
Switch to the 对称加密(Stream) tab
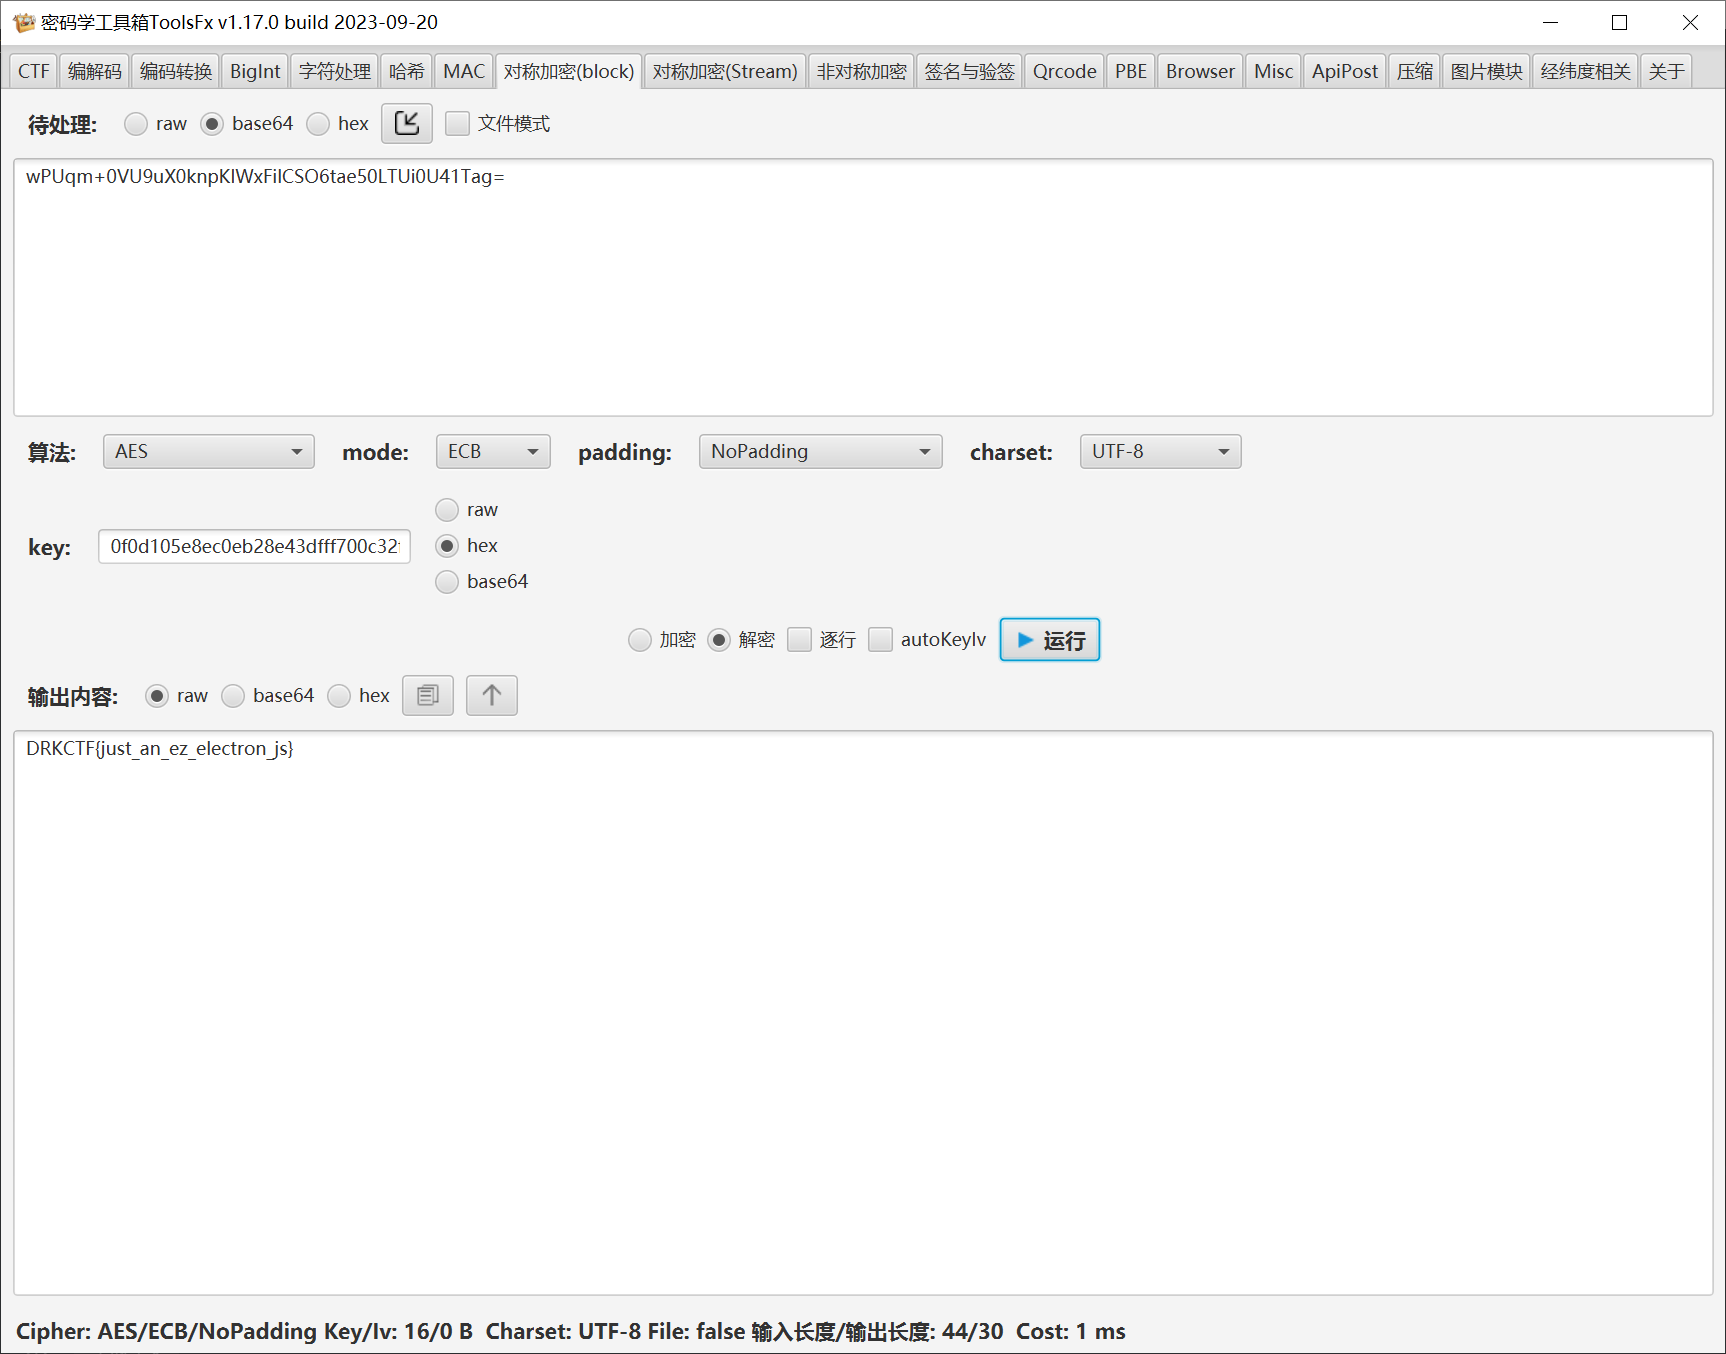point(724,71)
